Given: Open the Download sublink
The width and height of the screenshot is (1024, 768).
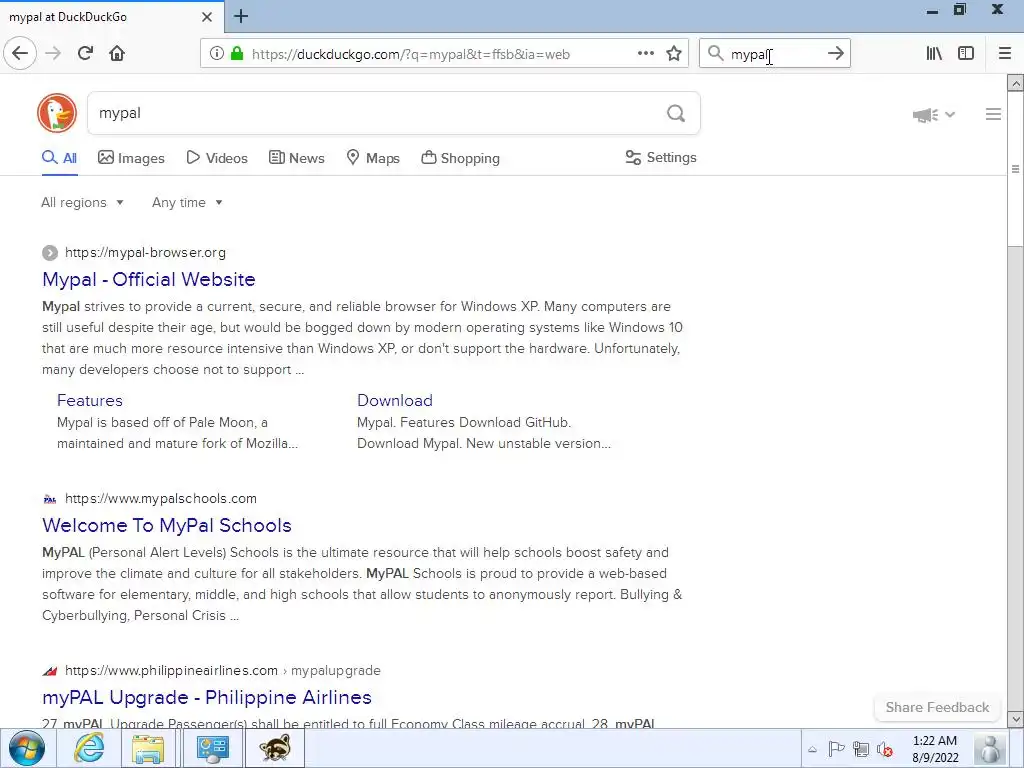Looking at the screenshot, I should [394, 400].
